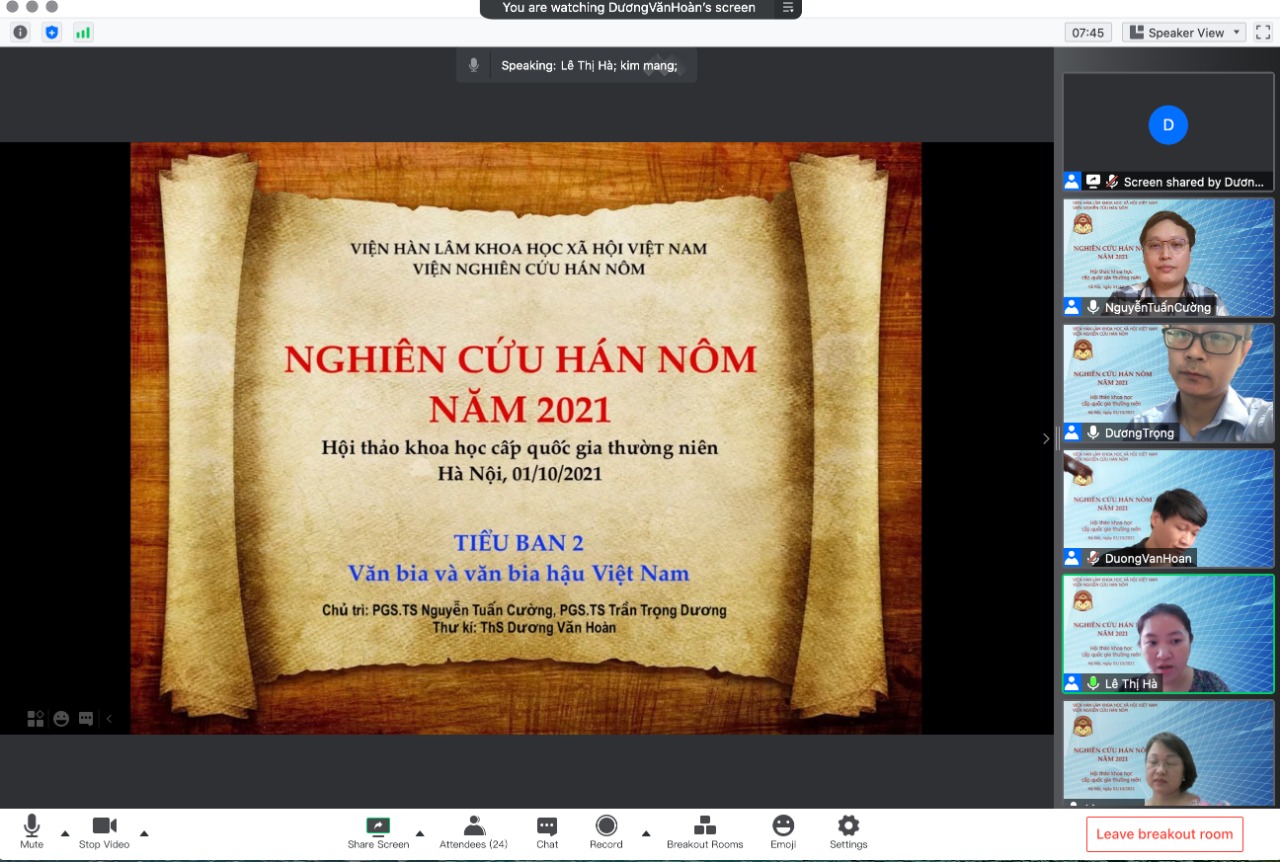Open Zoom Settings gear
Image resolution: width=1280 pixels, height=862 pixels.
[x=848, y=830]
